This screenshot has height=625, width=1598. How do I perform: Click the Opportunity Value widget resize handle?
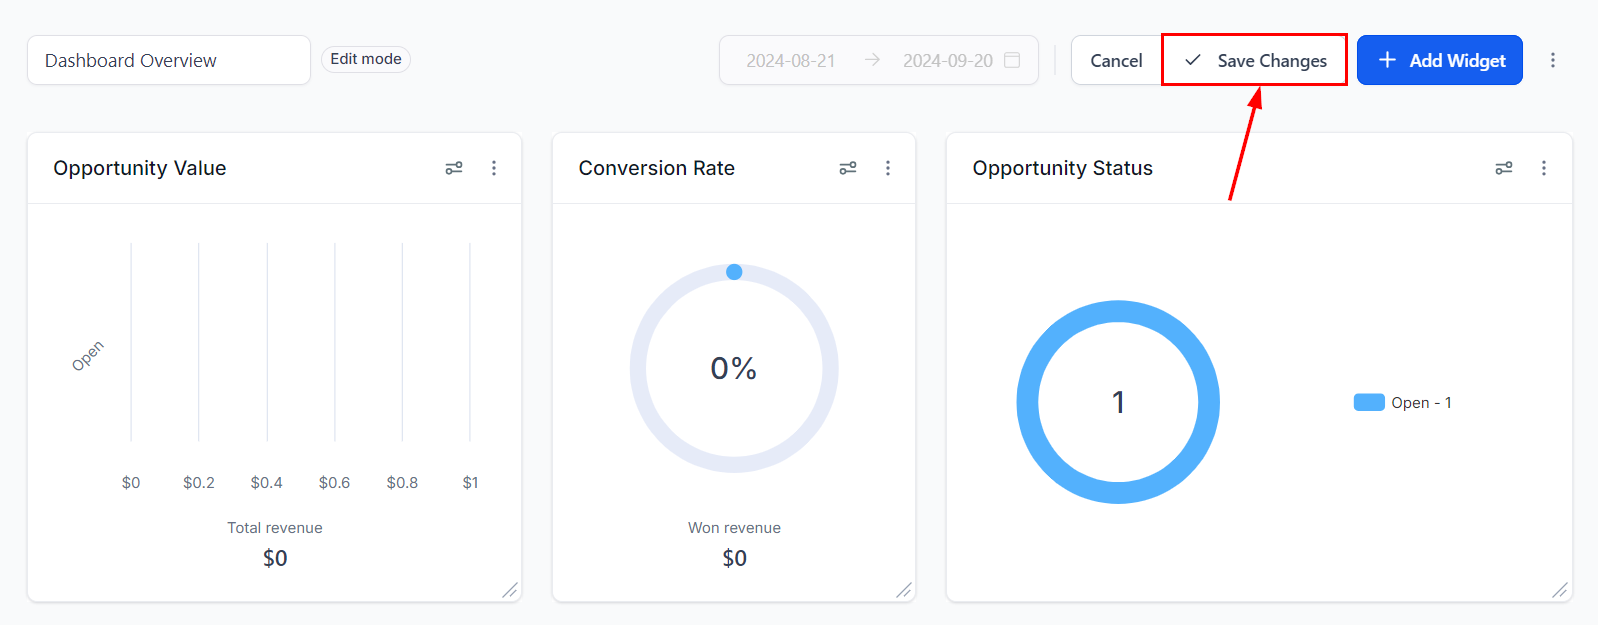(x=510, y=590)
